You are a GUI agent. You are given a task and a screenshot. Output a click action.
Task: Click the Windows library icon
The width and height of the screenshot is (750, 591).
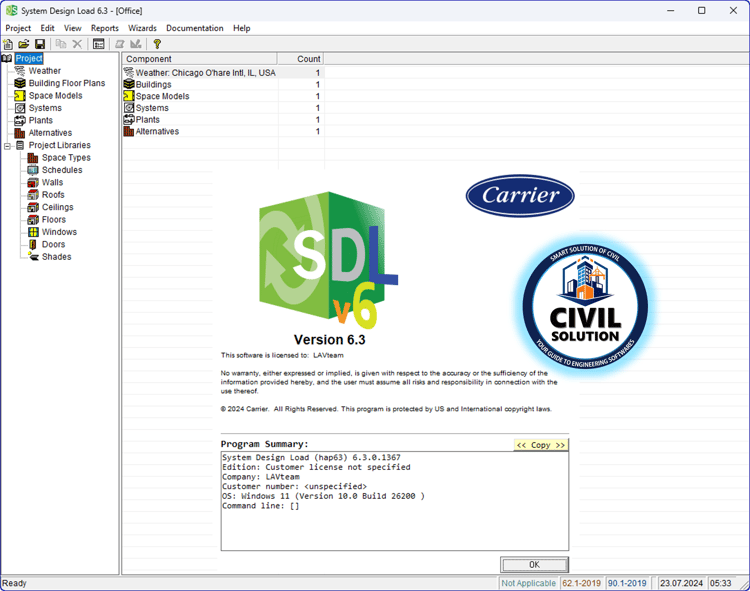tap(33, 232)
